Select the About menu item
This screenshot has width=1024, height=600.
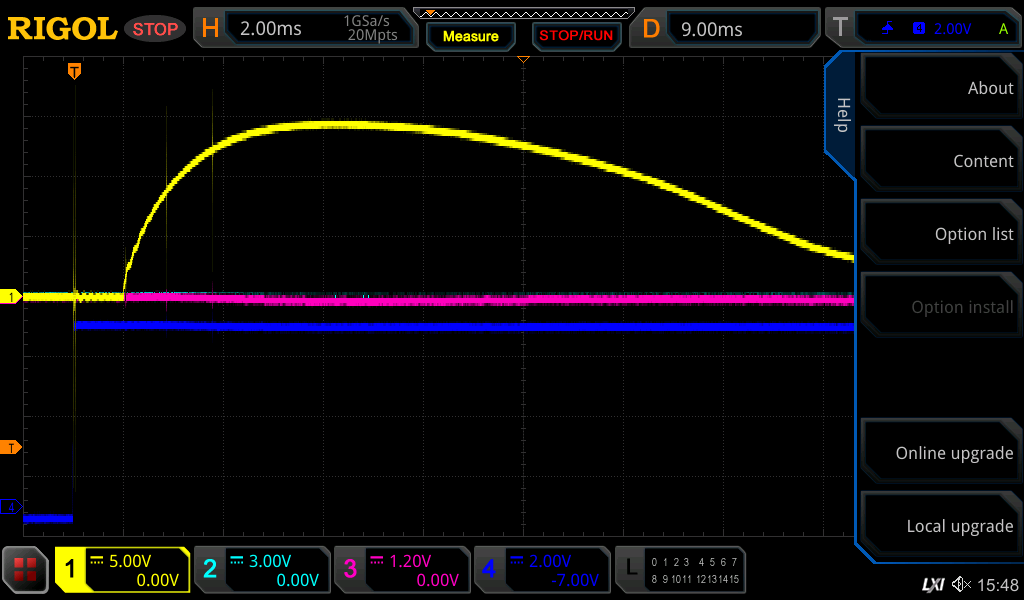(x=940, y=88)
